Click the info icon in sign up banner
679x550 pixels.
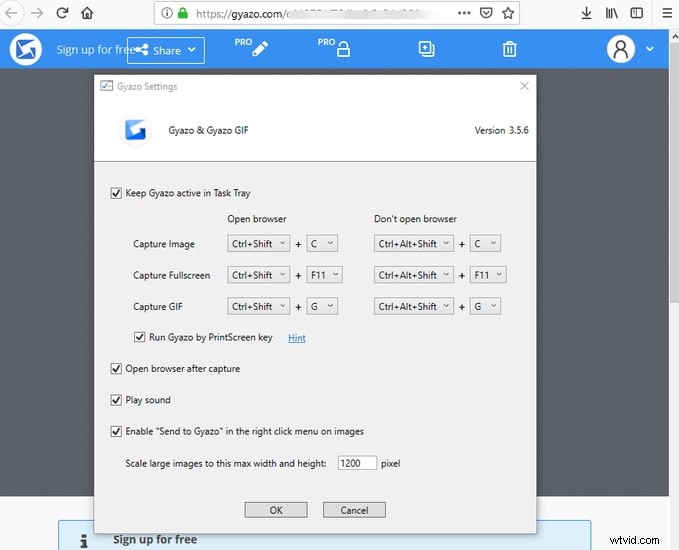point(84,540)
